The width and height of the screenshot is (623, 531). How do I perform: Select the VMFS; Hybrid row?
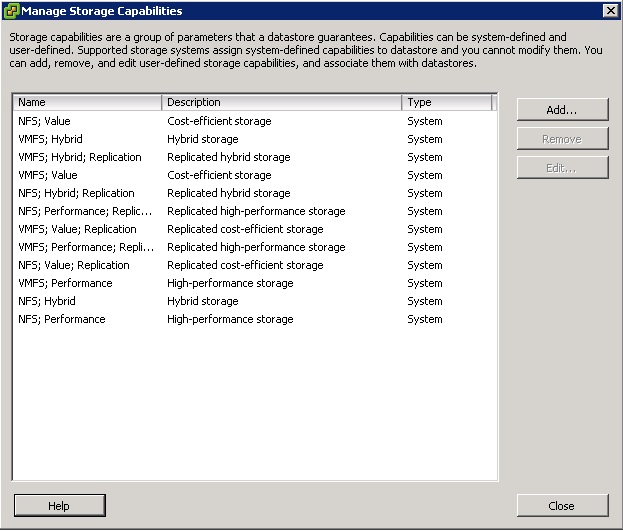[50, 139]
